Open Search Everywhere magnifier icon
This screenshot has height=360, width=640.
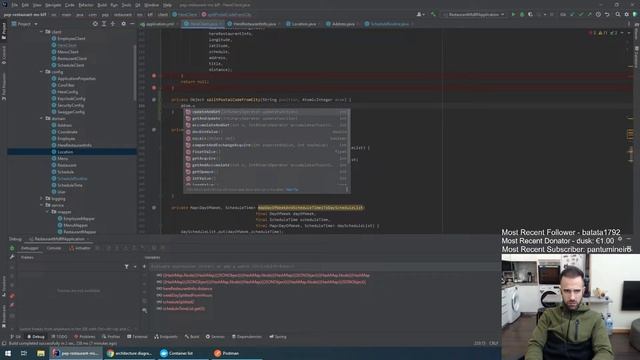coord(618,14)
